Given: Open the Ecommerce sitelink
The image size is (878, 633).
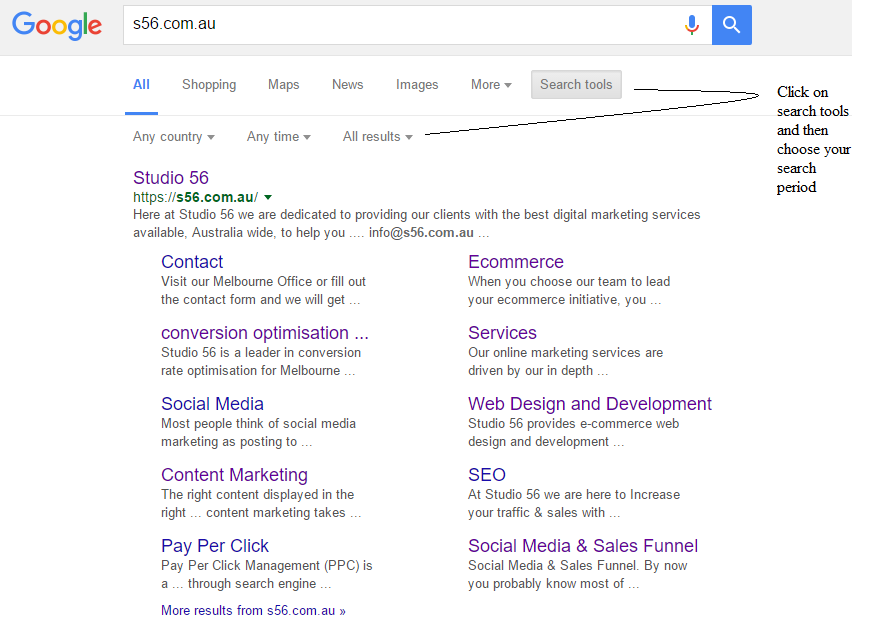Looking at the screenshot, I should point(516,262).
